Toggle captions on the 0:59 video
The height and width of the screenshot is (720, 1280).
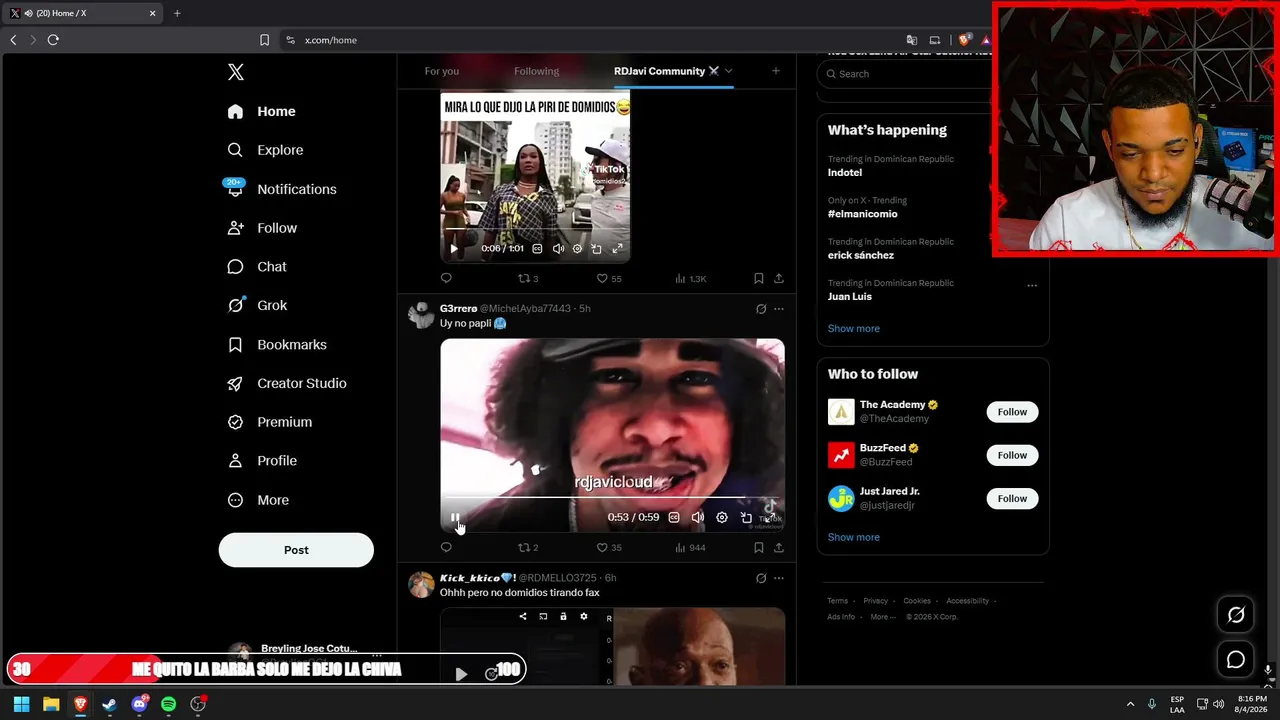674,518
